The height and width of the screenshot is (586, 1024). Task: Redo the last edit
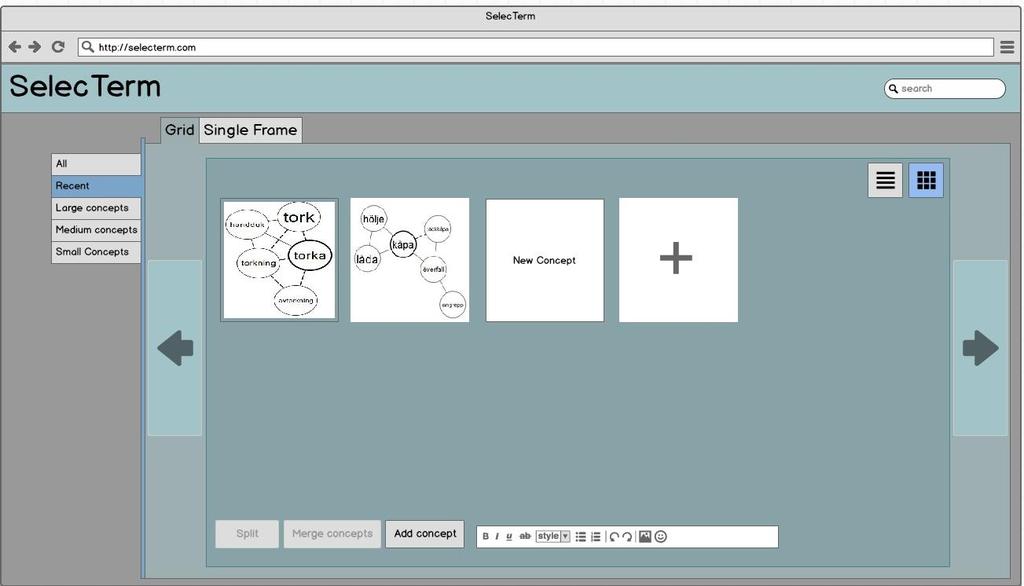click(x=627, y=536)
